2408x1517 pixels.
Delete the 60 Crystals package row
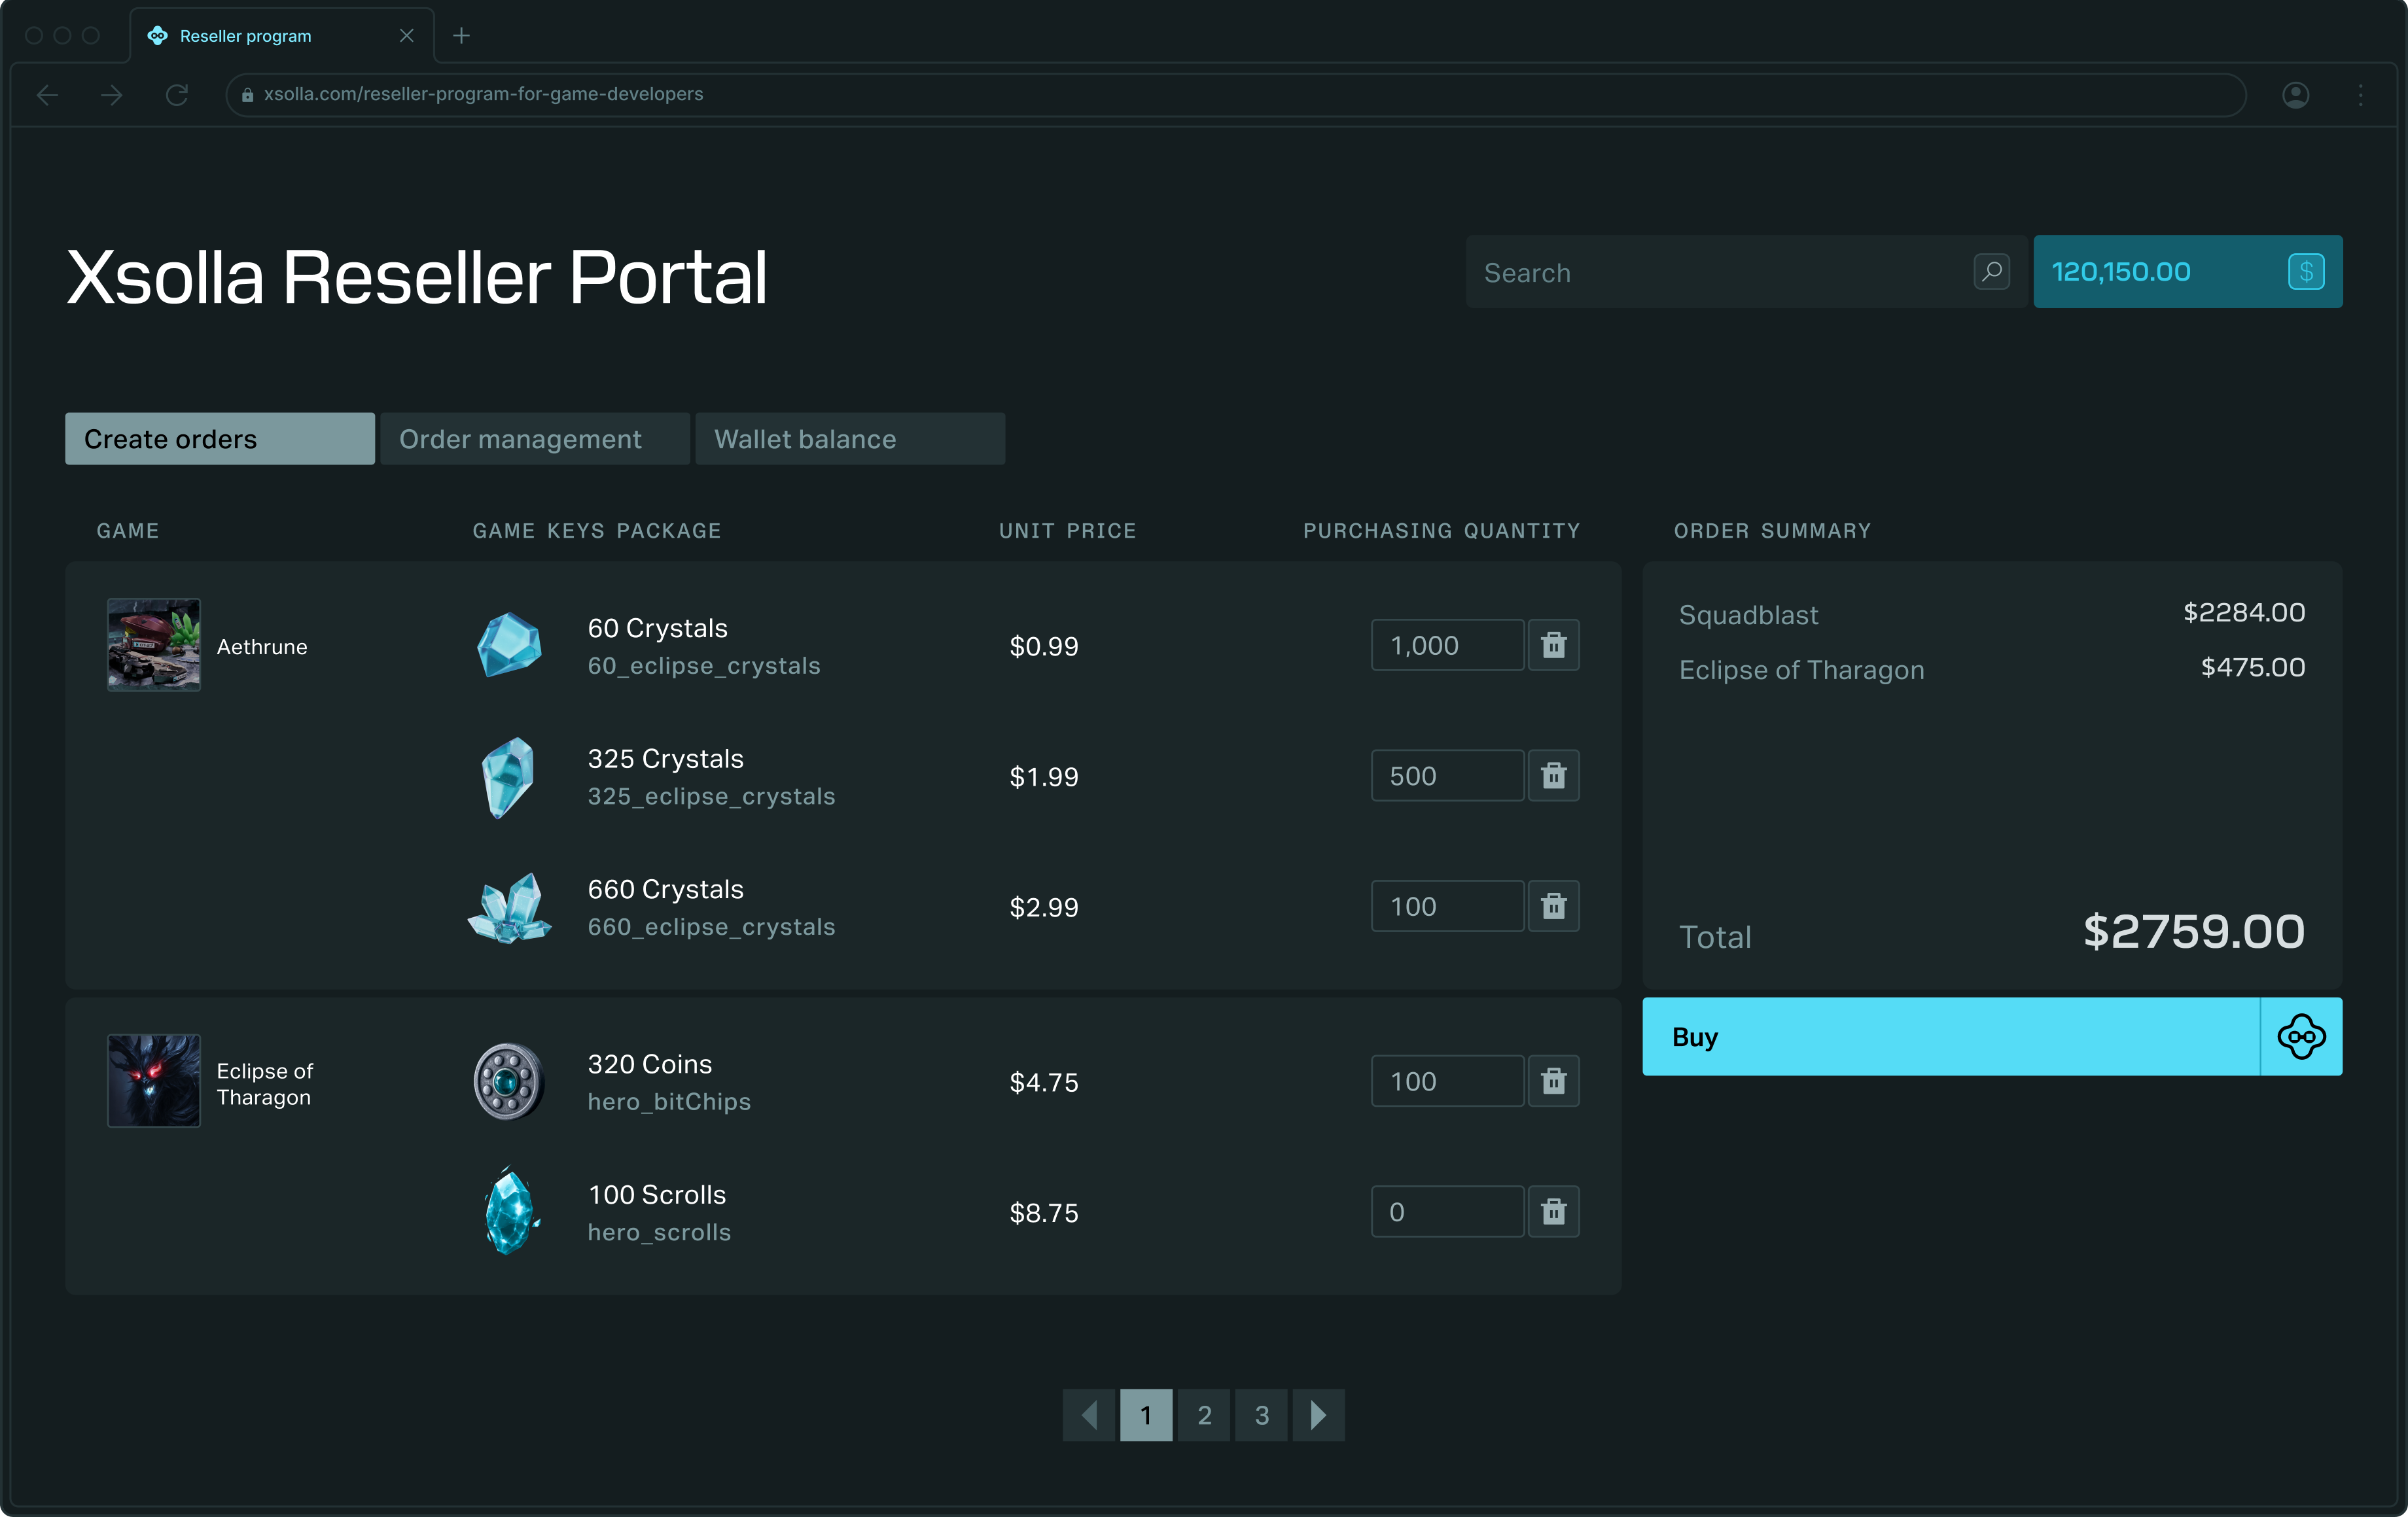click(x=1553, y=645)
